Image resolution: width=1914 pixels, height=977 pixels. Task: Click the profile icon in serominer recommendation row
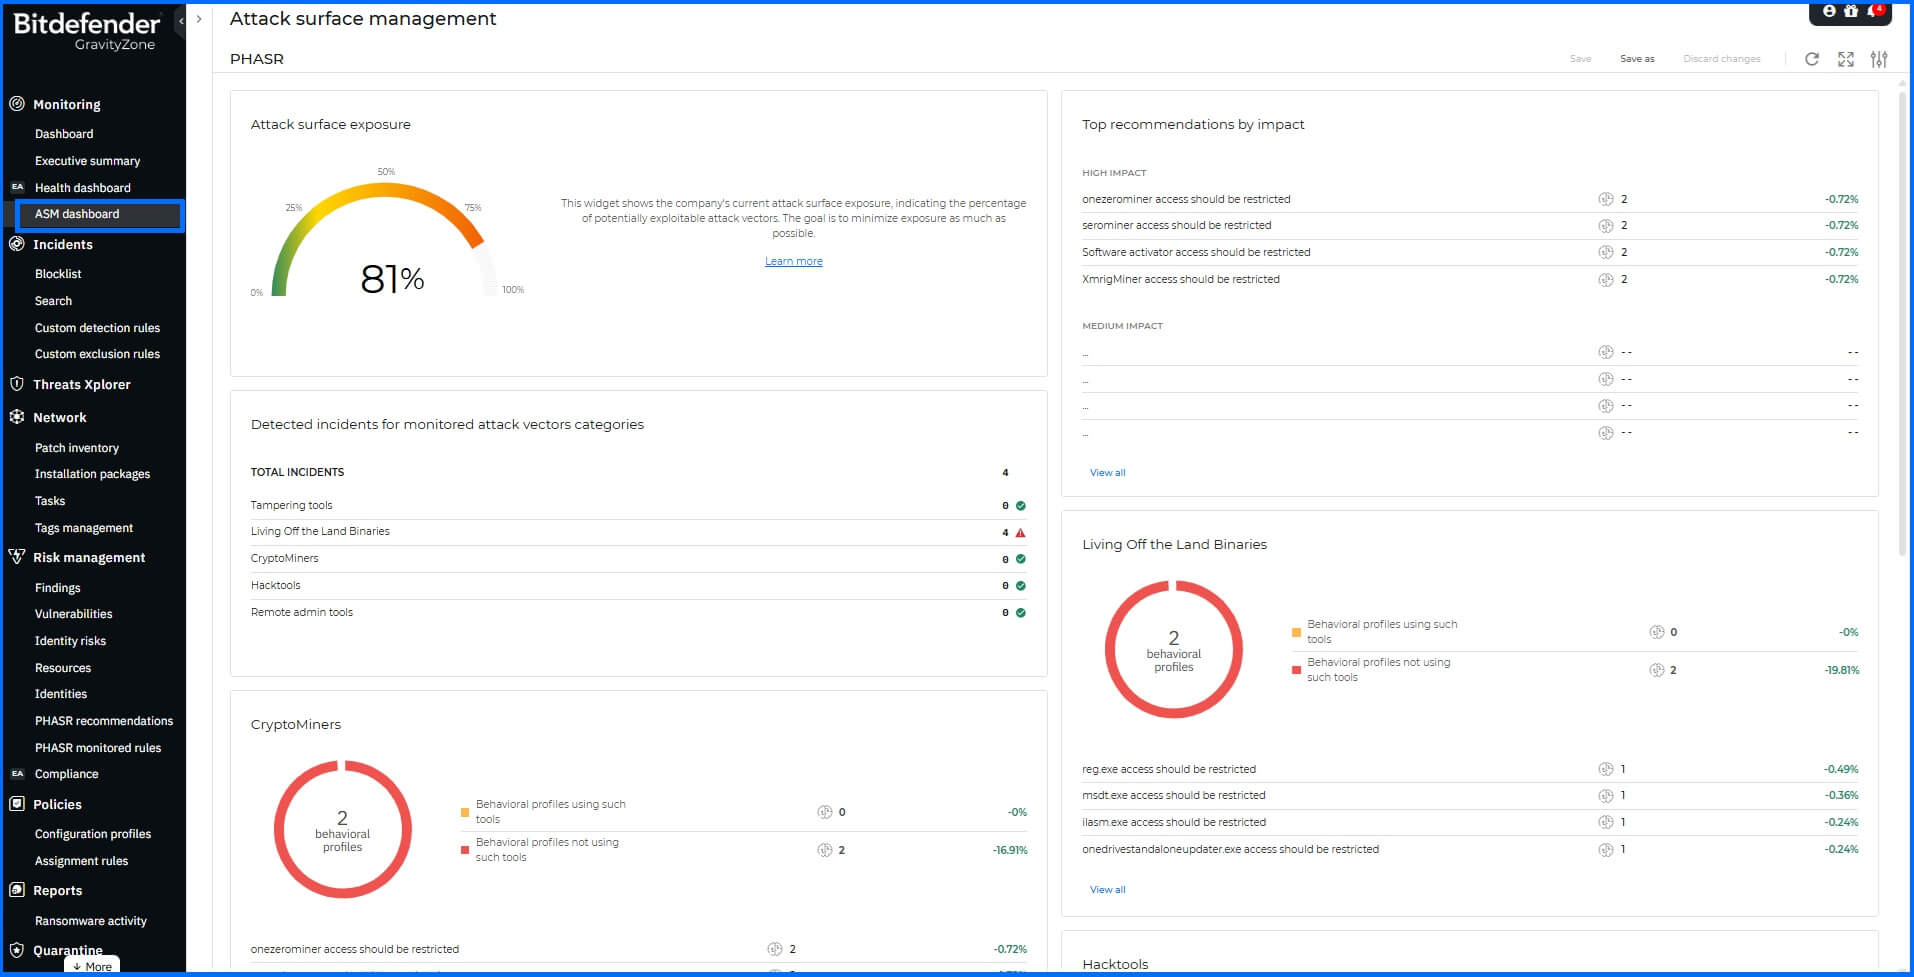click(x=1606, y=226)
